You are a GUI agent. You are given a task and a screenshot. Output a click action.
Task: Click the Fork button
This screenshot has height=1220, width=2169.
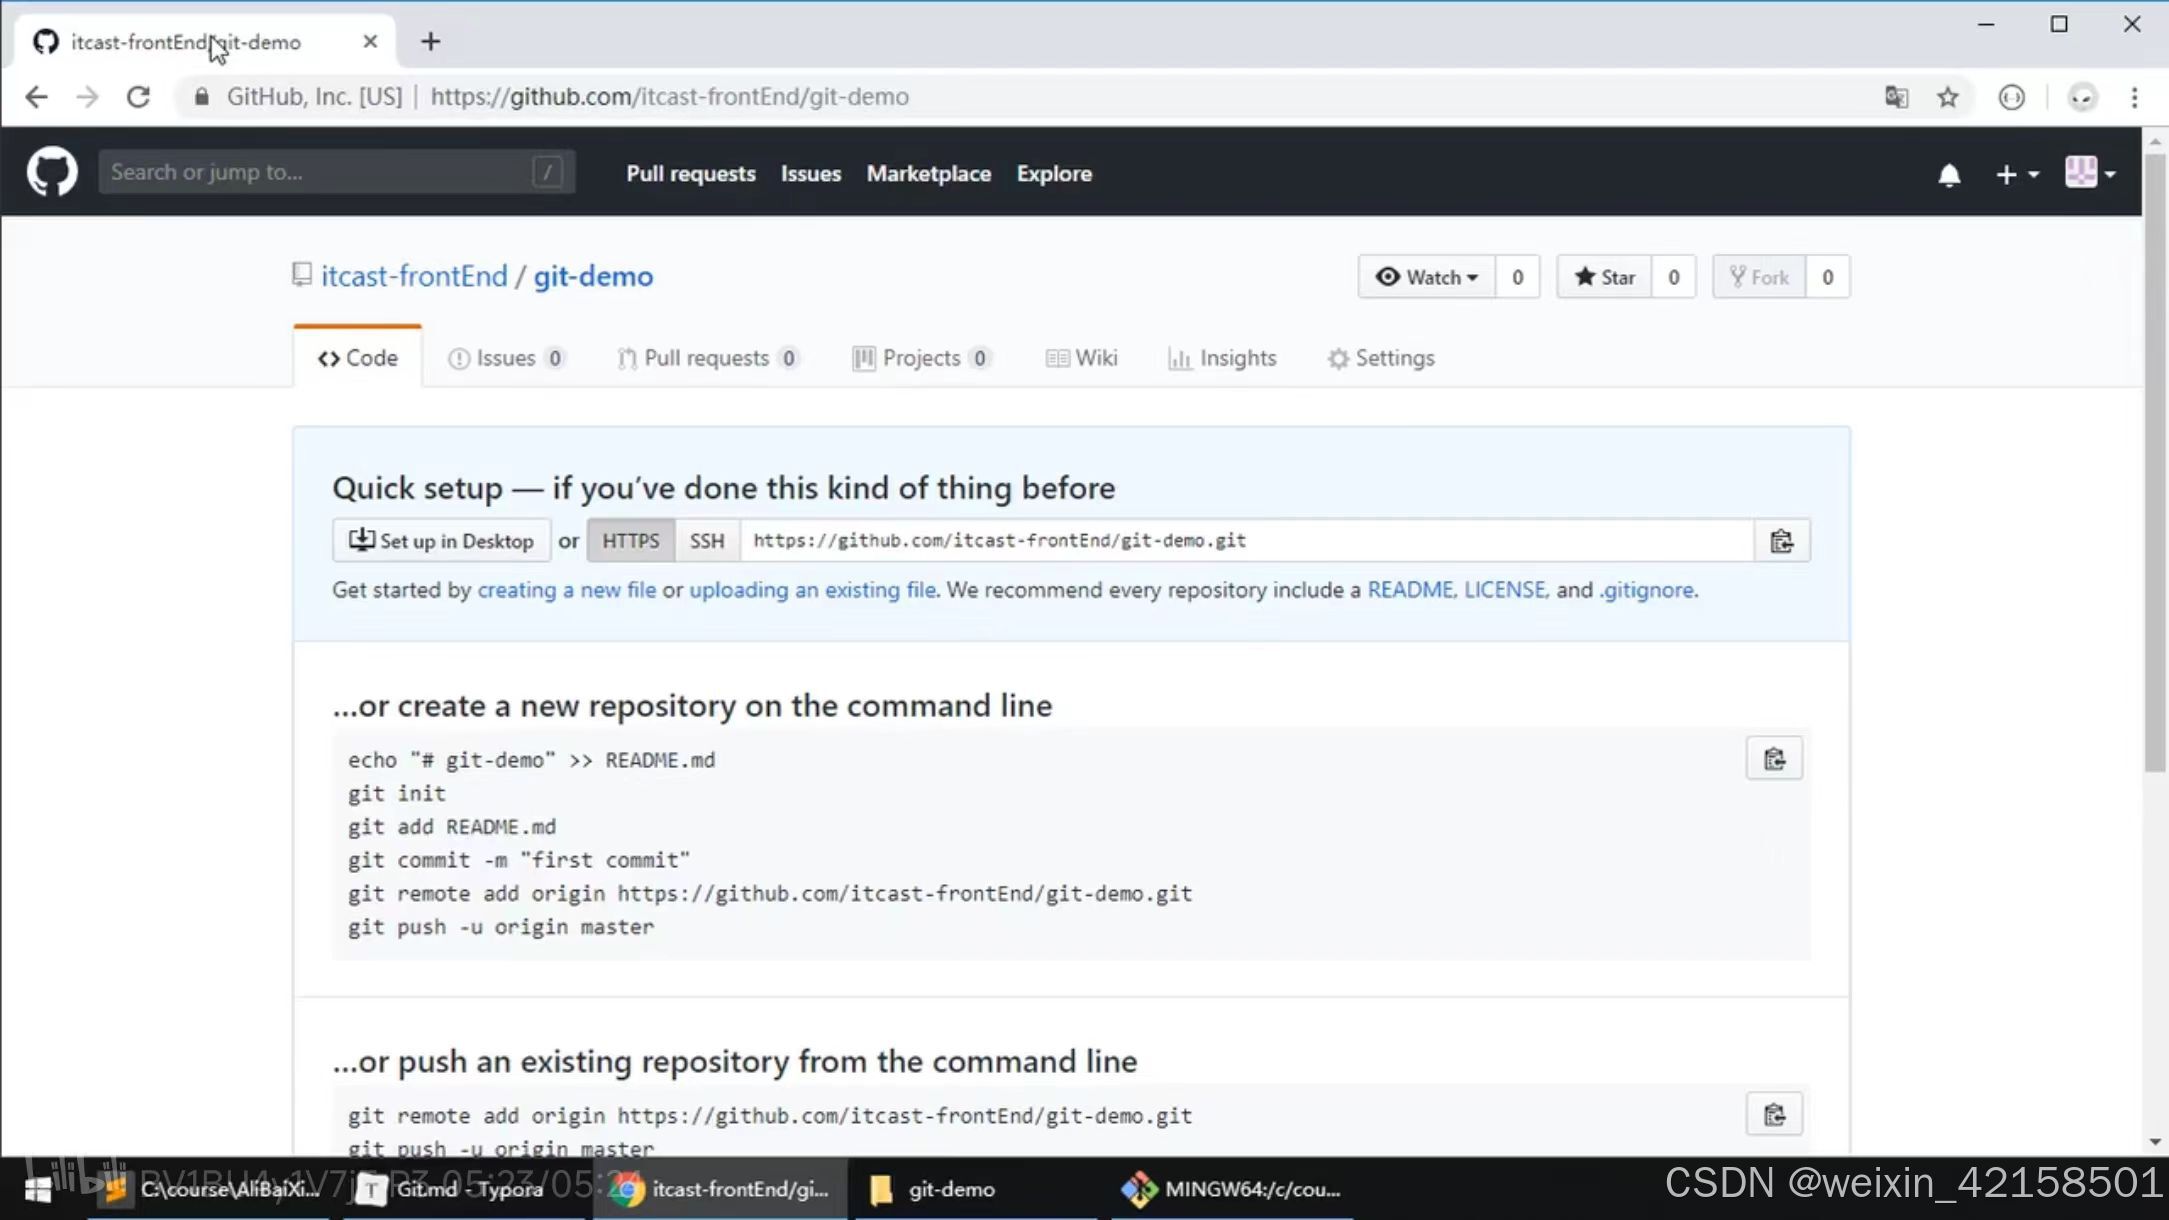click(x=1759, y=277)
